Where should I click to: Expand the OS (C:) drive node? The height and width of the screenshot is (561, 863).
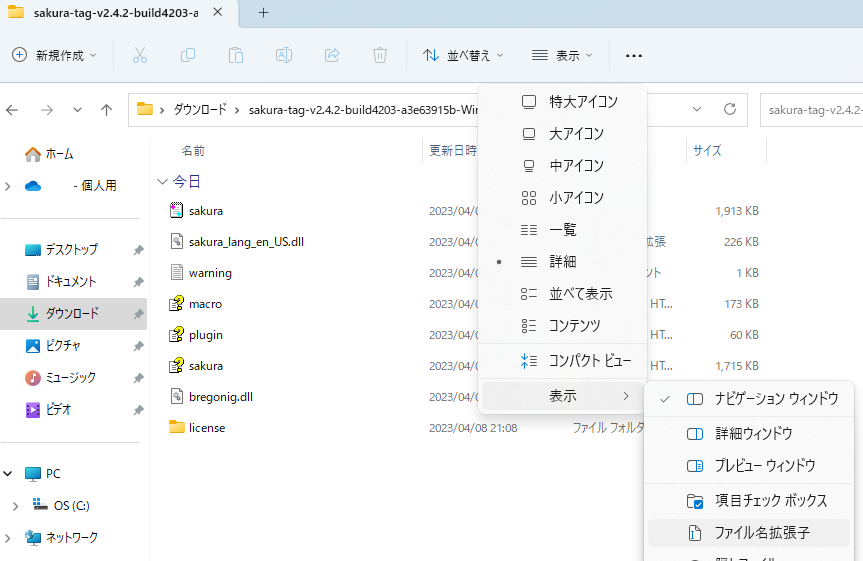[x=15, y=505]
